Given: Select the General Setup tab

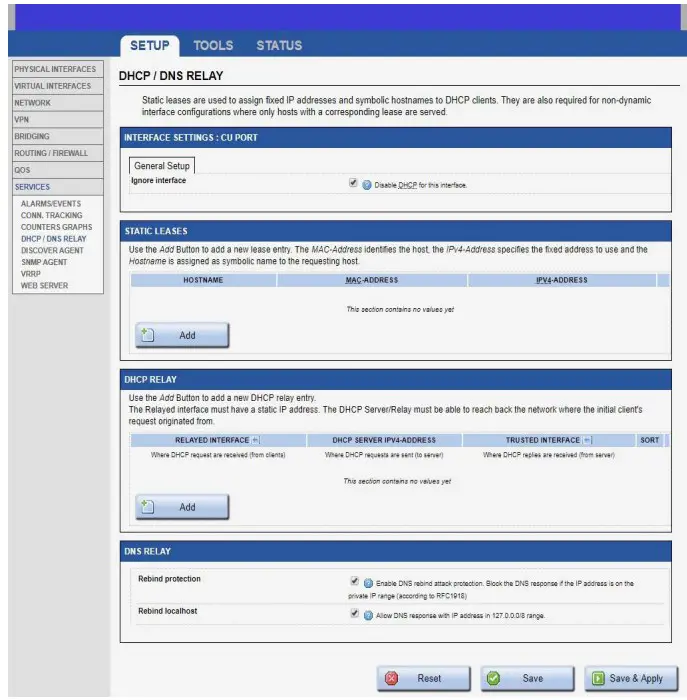Looking at the screenshot, I should 162,166.
